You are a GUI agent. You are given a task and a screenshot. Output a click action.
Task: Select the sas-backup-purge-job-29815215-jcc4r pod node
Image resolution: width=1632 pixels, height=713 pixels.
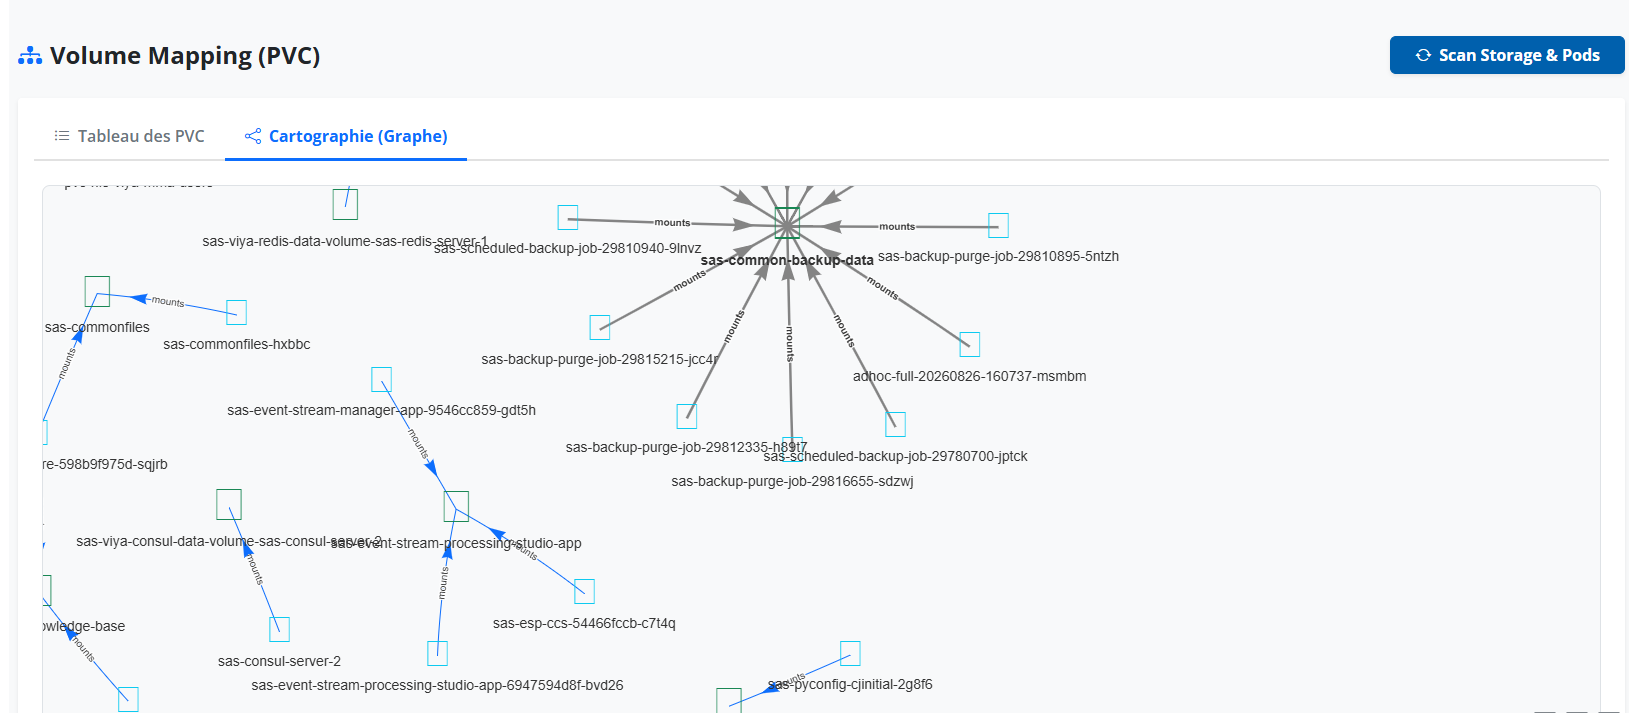click(600, 327)
